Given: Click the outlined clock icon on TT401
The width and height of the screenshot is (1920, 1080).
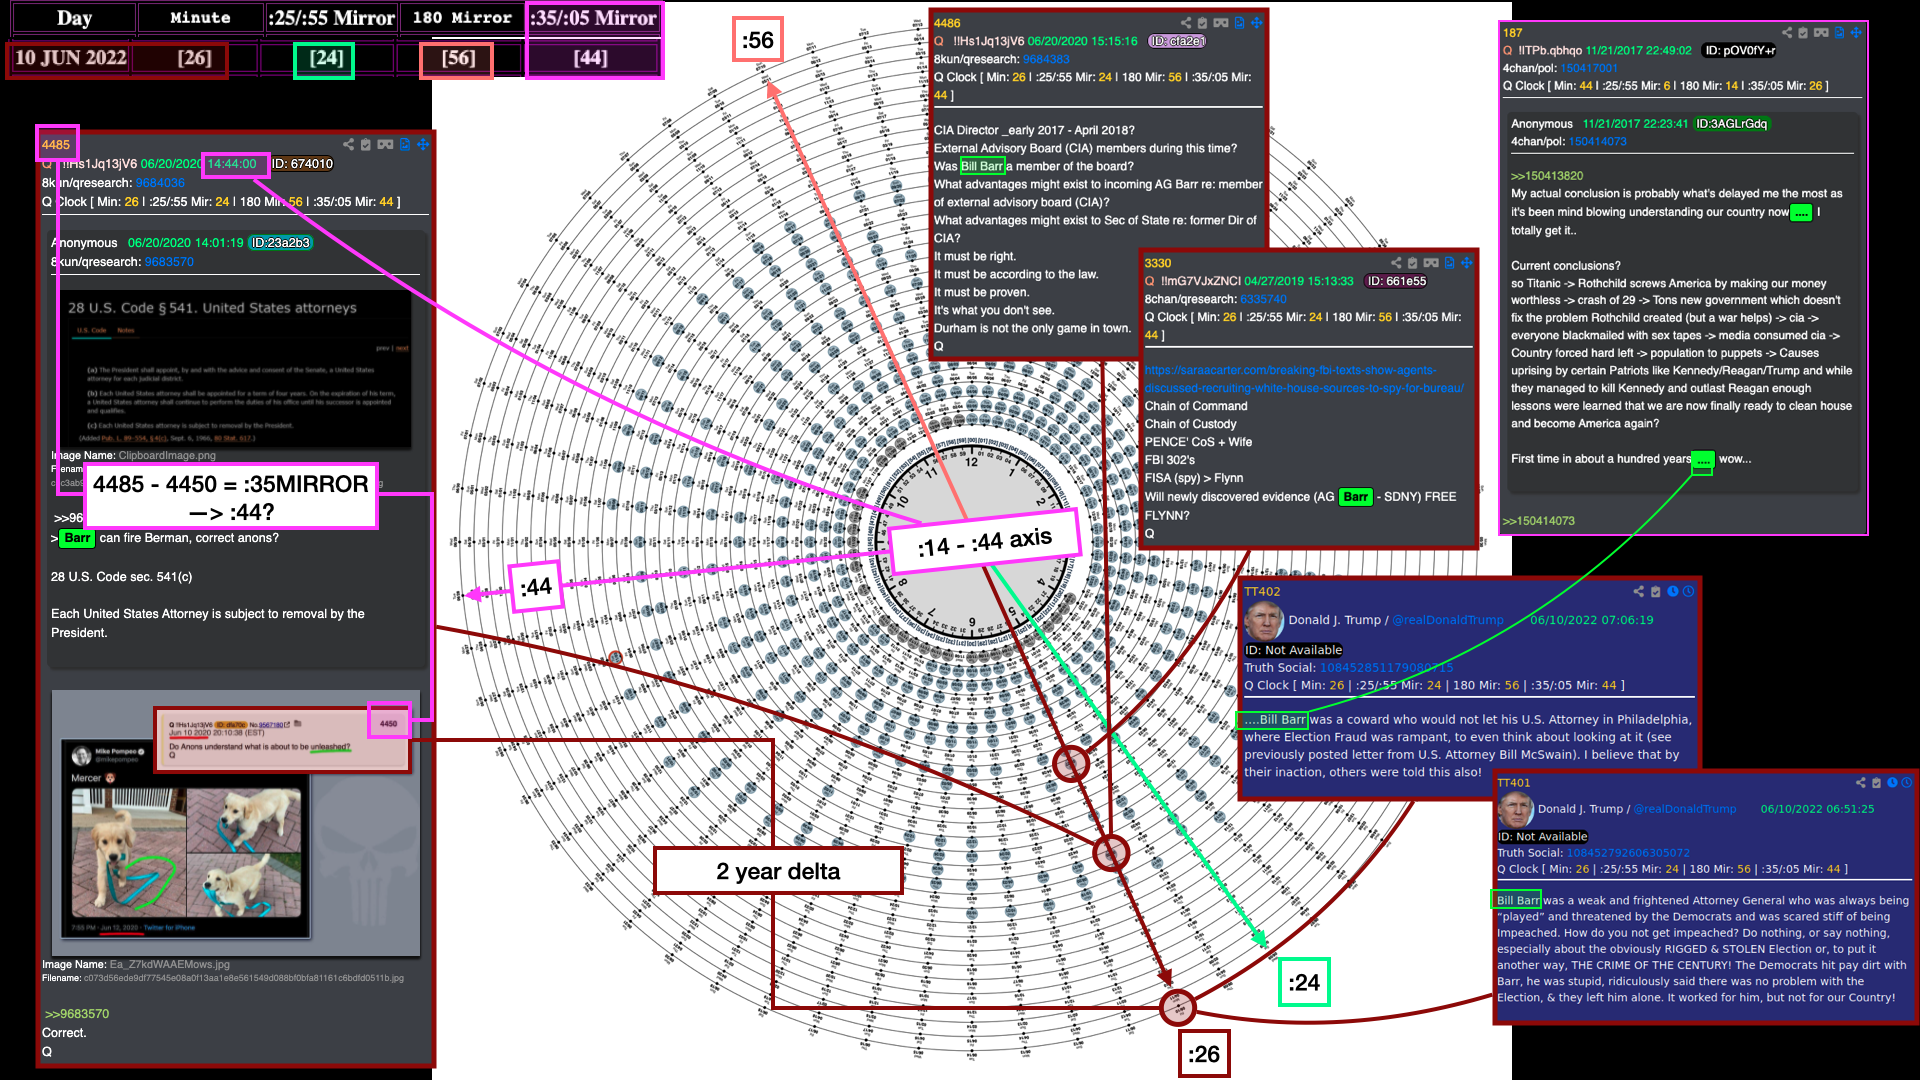Looking at the screenshot, I should click(1906, 783).
